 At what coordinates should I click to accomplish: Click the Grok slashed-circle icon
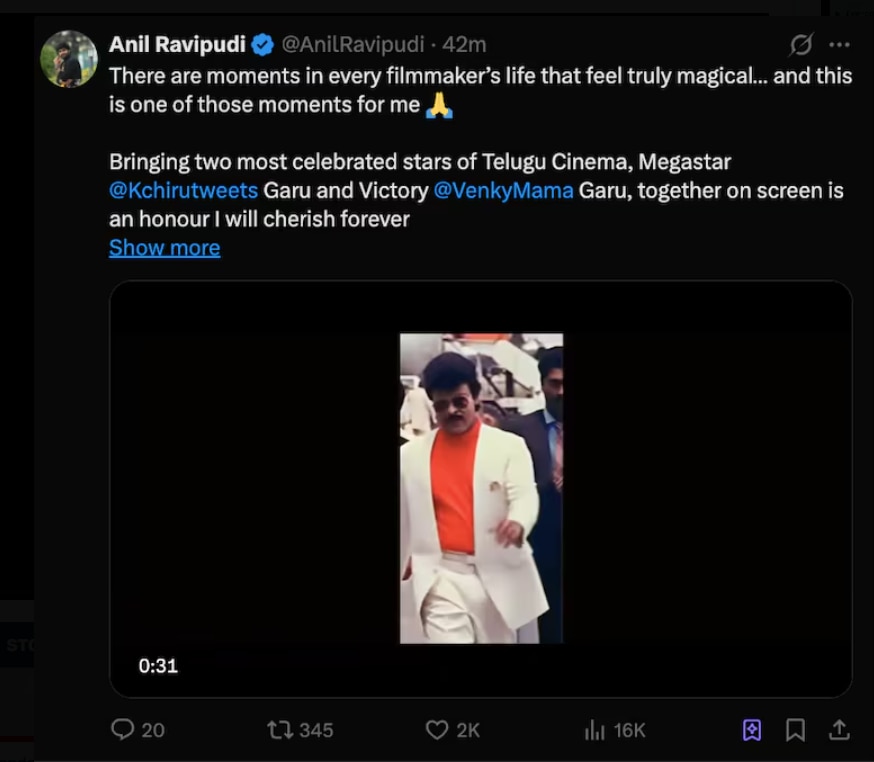(x=800, y=45)
